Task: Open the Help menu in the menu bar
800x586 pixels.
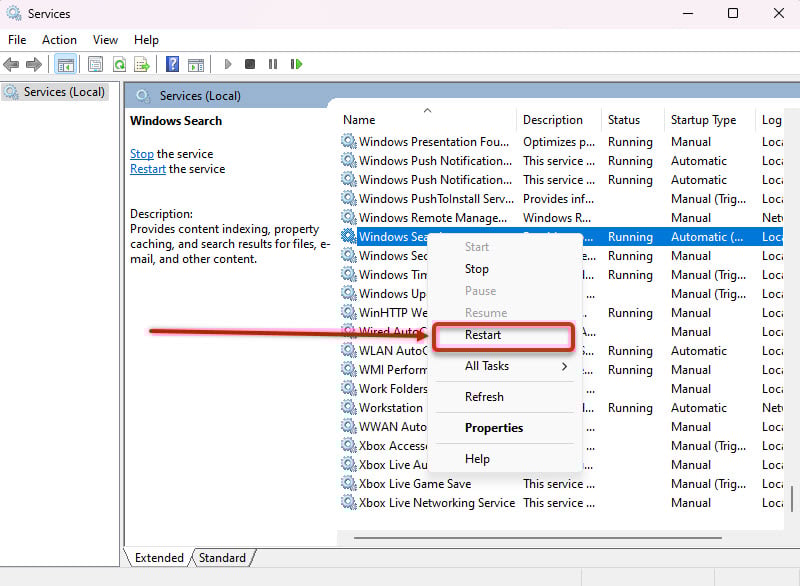Action: tap(146, 40)
